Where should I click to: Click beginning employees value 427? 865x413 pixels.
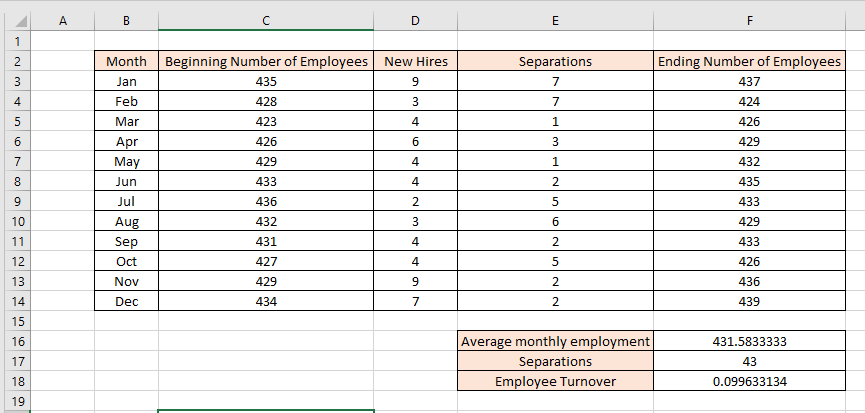tap(266, 261)
